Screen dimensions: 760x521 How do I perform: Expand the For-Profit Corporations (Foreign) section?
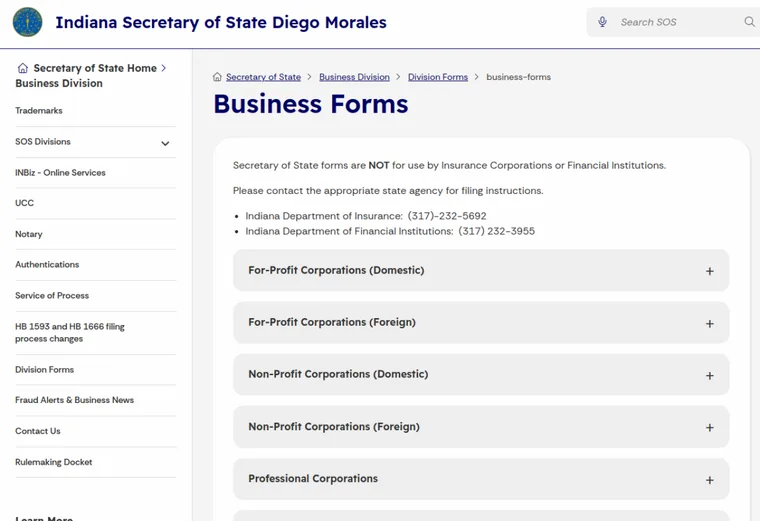481,323
